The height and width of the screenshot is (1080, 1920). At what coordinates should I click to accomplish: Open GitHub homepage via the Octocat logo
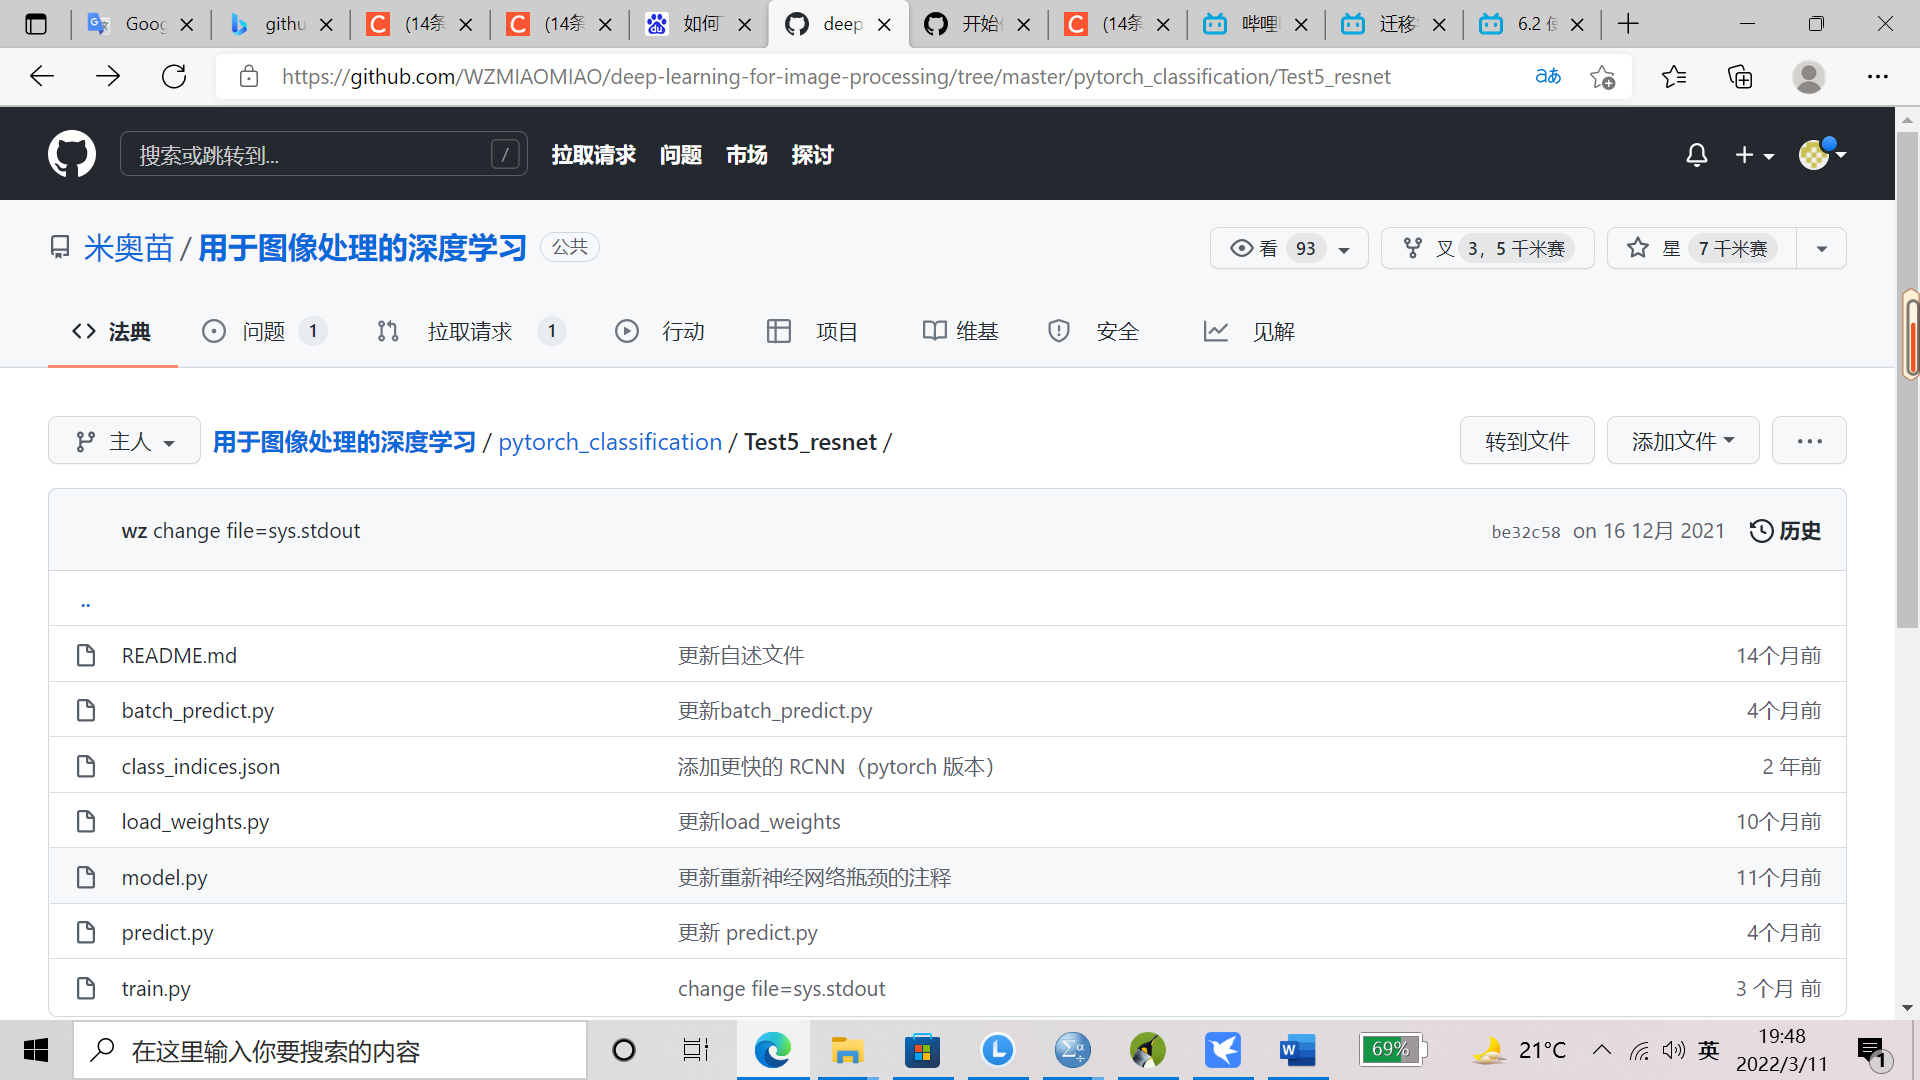click(x=71, y=153)
